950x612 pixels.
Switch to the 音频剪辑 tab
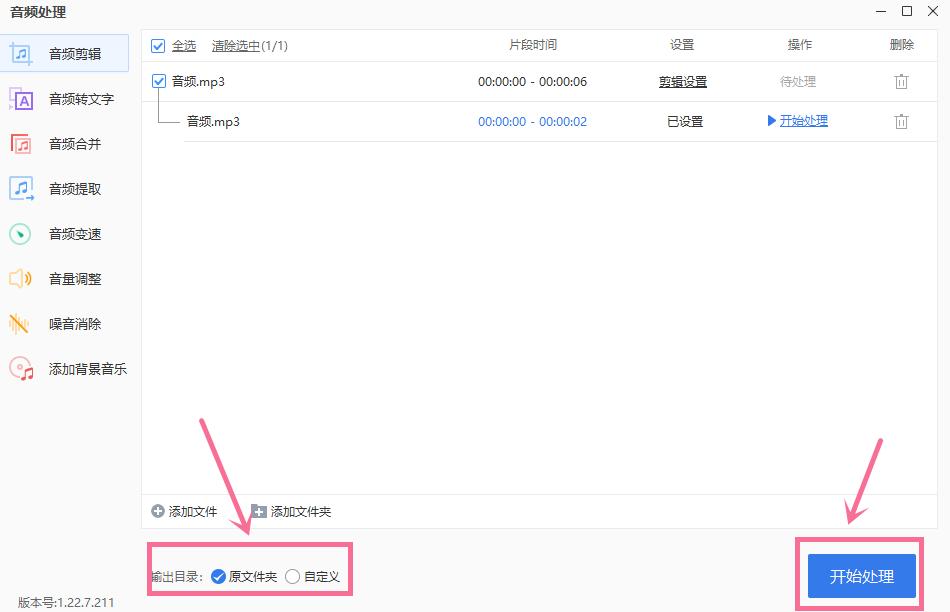pos(64,53)
